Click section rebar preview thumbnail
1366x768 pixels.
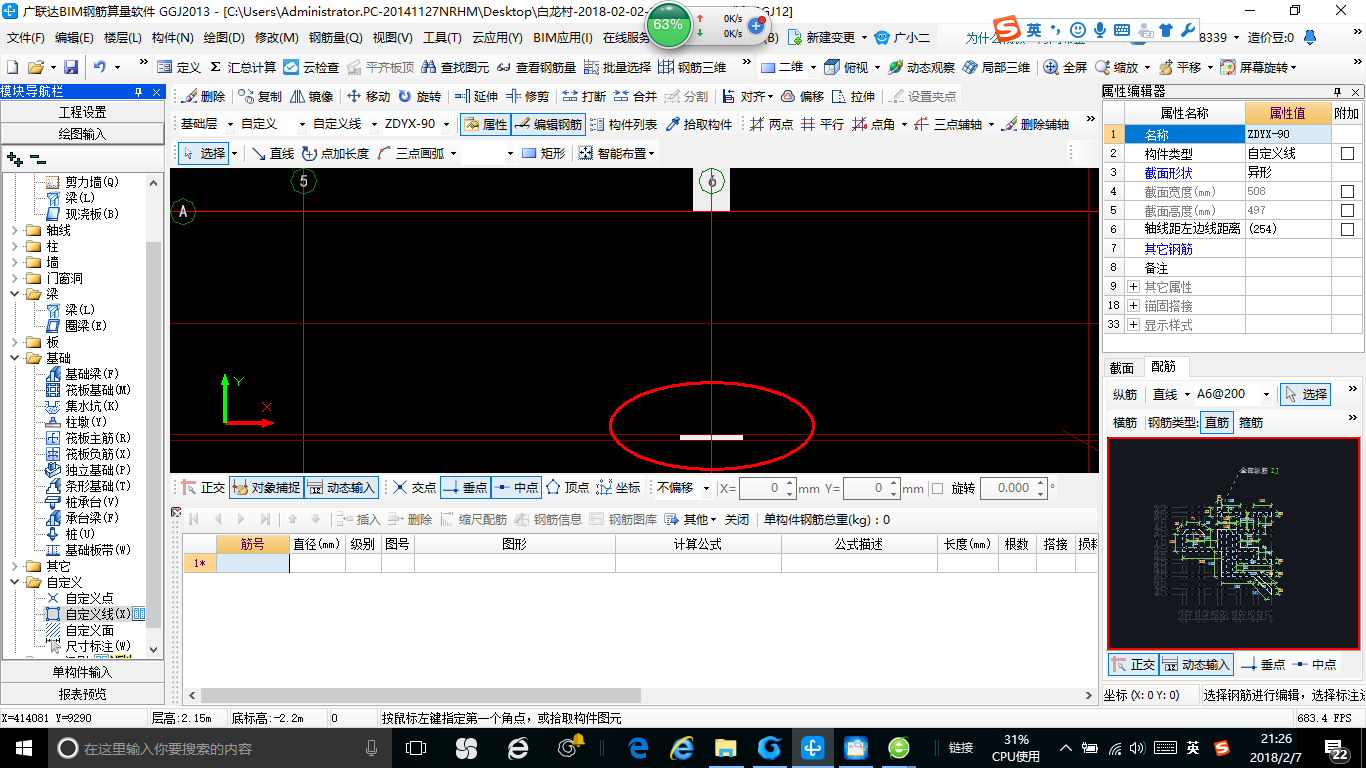[x=1233, y=543]
